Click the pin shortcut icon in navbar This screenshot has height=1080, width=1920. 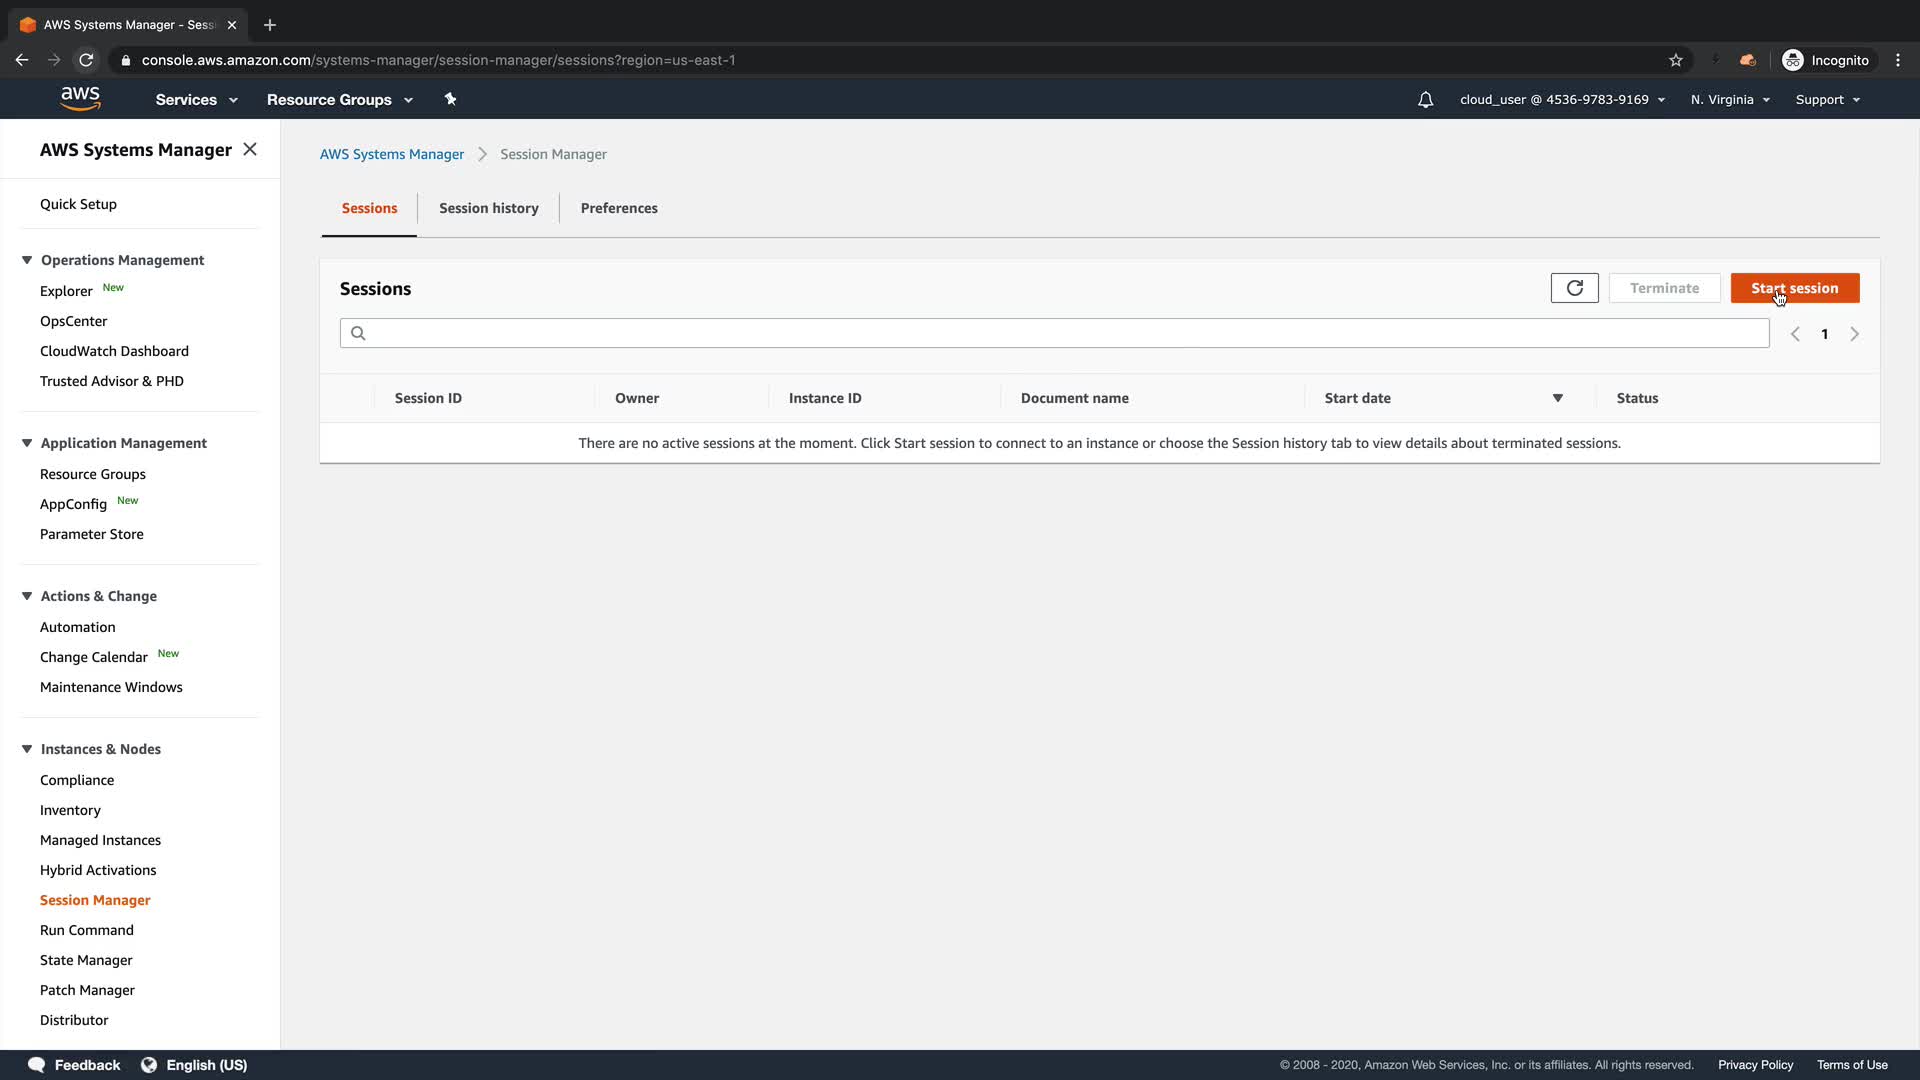point(450,99)
